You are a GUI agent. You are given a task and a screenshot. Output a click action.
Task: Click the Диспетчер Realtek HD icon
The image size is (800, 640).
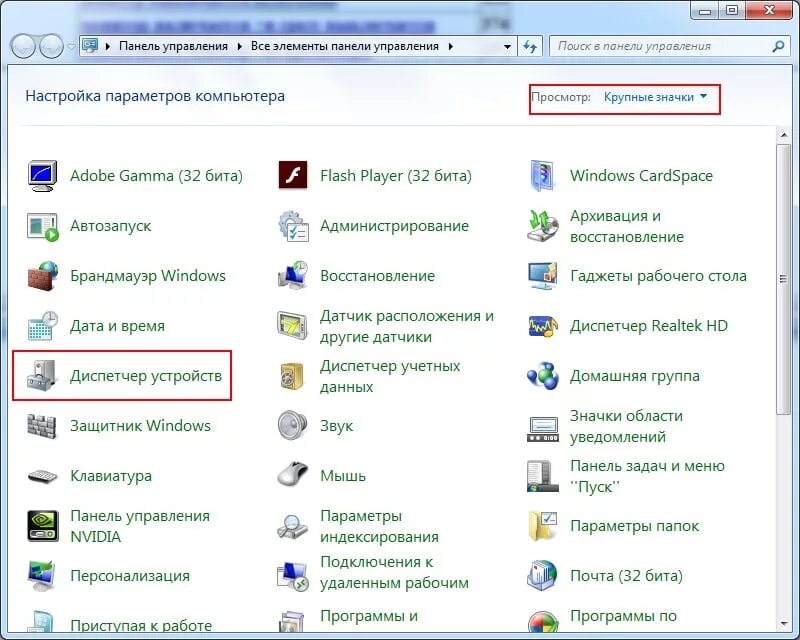[x=543, y=326]
